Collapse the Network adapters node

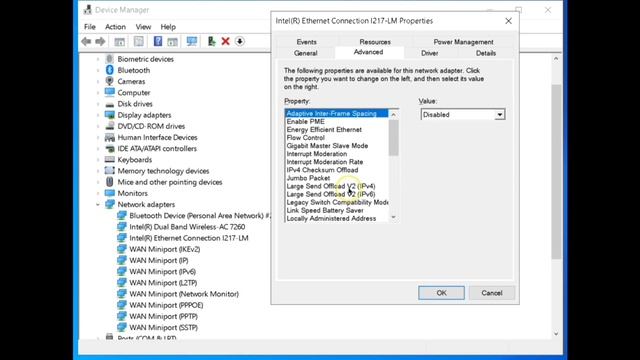[98, 204]
